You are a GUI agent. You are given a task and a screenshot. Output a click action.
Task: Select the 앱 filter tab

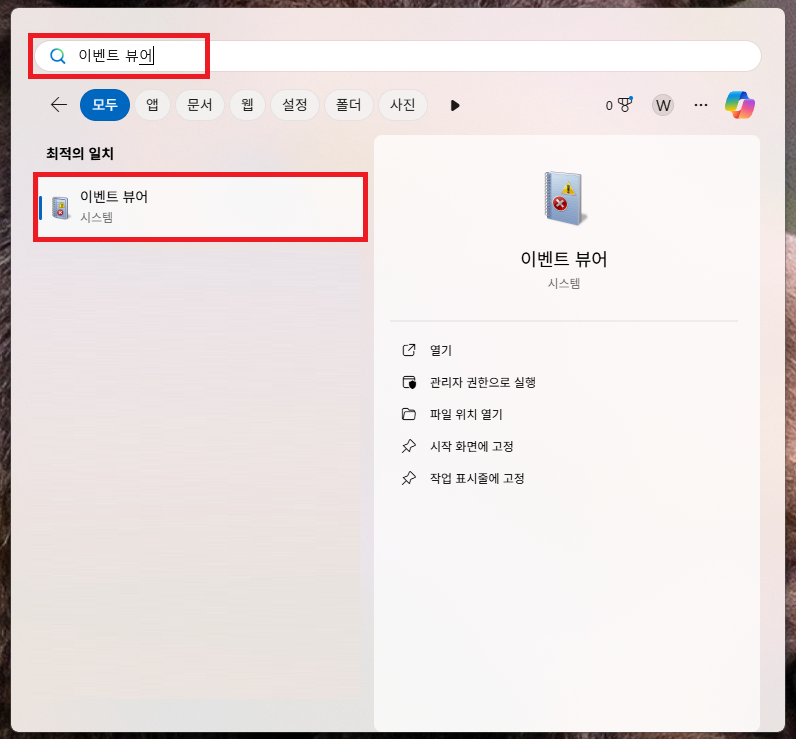152,105
